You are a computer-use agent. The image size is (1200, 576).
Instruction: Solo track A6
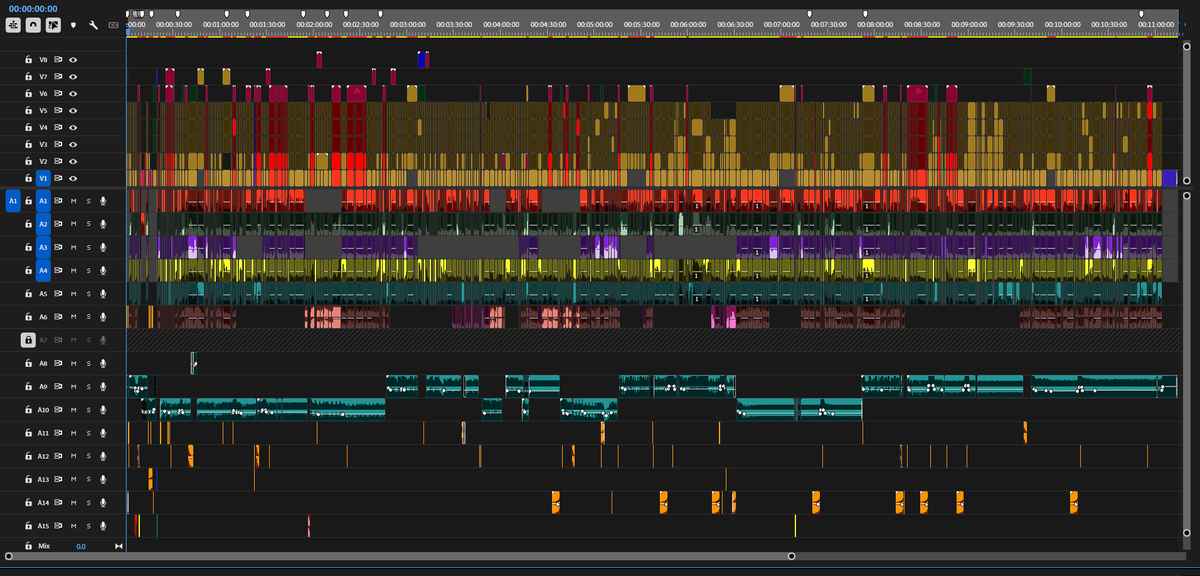[x=88, y=317]
